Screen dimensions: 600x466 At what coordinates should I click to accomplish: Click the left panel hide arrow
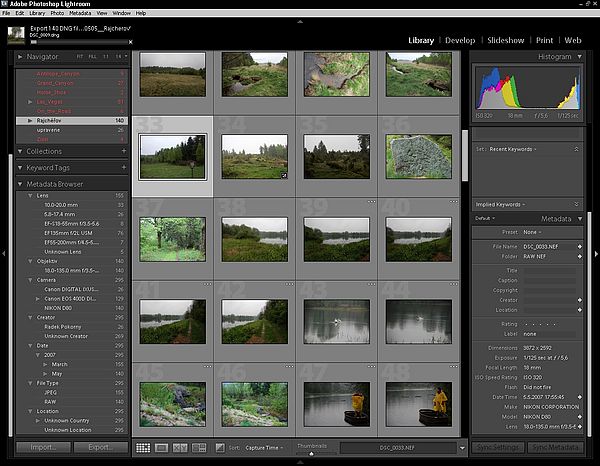pos(4,254)
